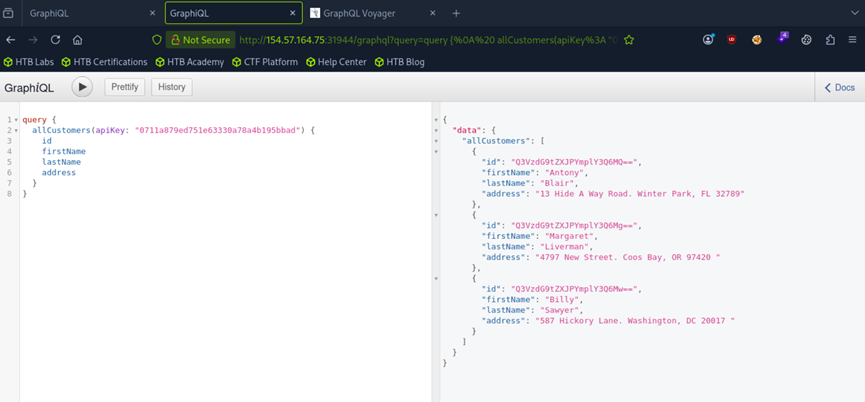Image resolution: width=865 pixels, height=402 pixels.
Task: Open a new browser tab
Action: pyautogui.click(x=456, y=13)
